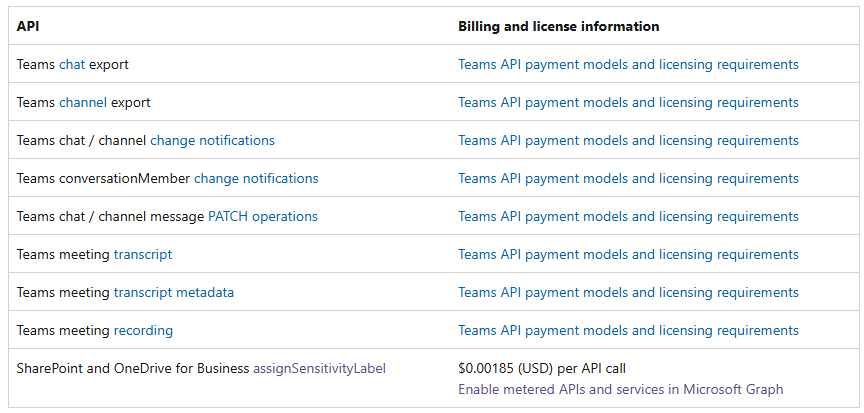Open 'Enable metered APIs and services in Microsoft Graph'

[620, 389]
